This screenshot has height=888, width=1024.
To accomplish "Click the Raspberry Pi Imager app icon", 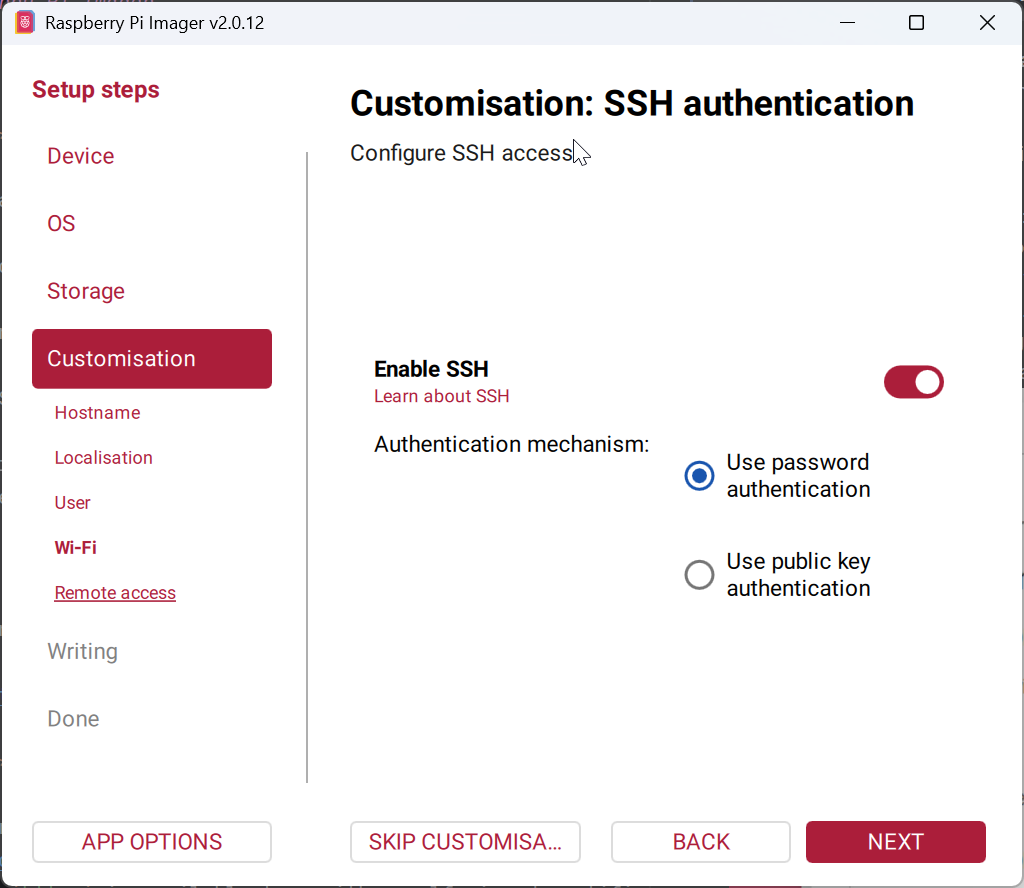I will pos(25,23).
